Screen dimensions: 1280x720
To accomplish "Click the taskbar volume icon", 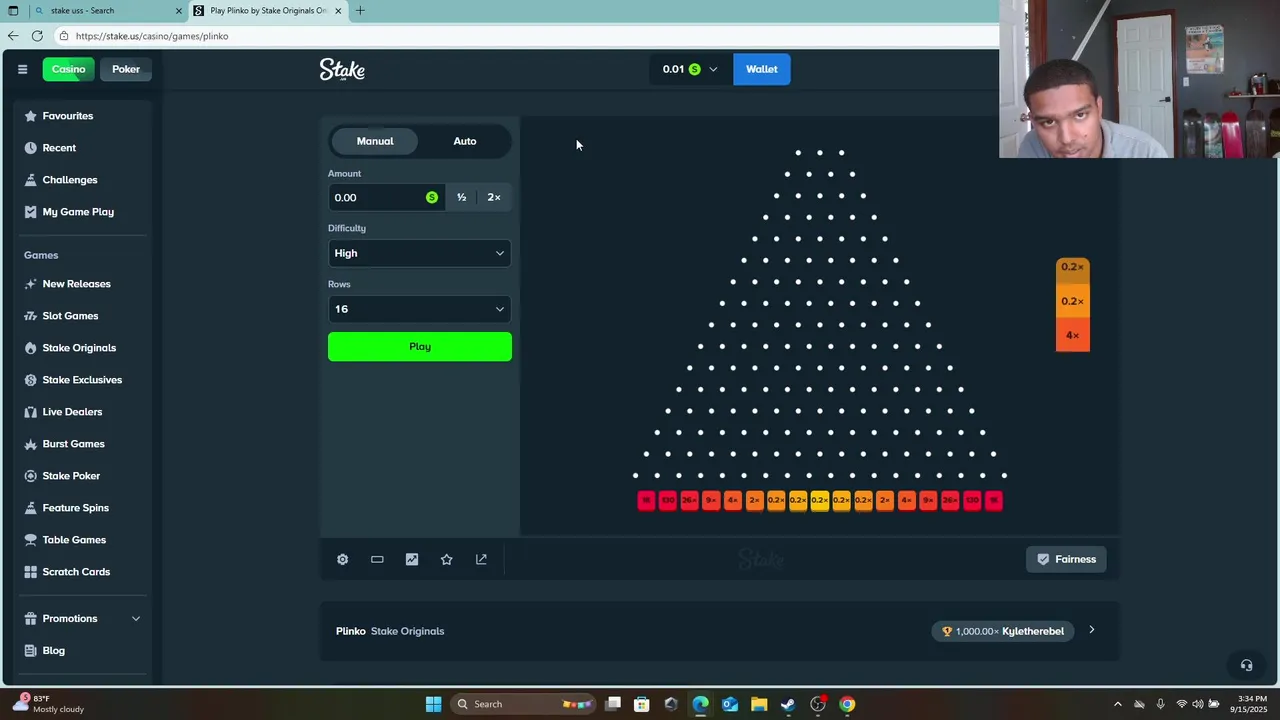I will point(1198,704).
